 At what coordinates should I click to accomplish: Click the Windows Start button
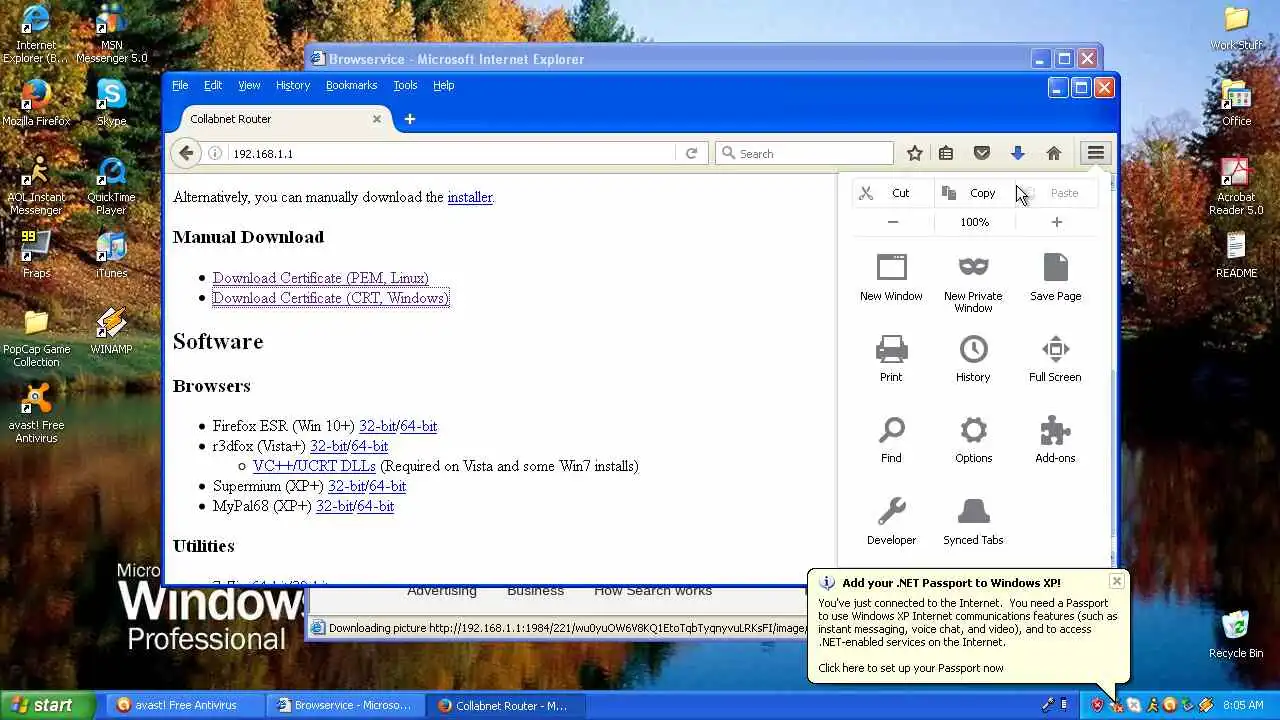[x=47, y=705]
